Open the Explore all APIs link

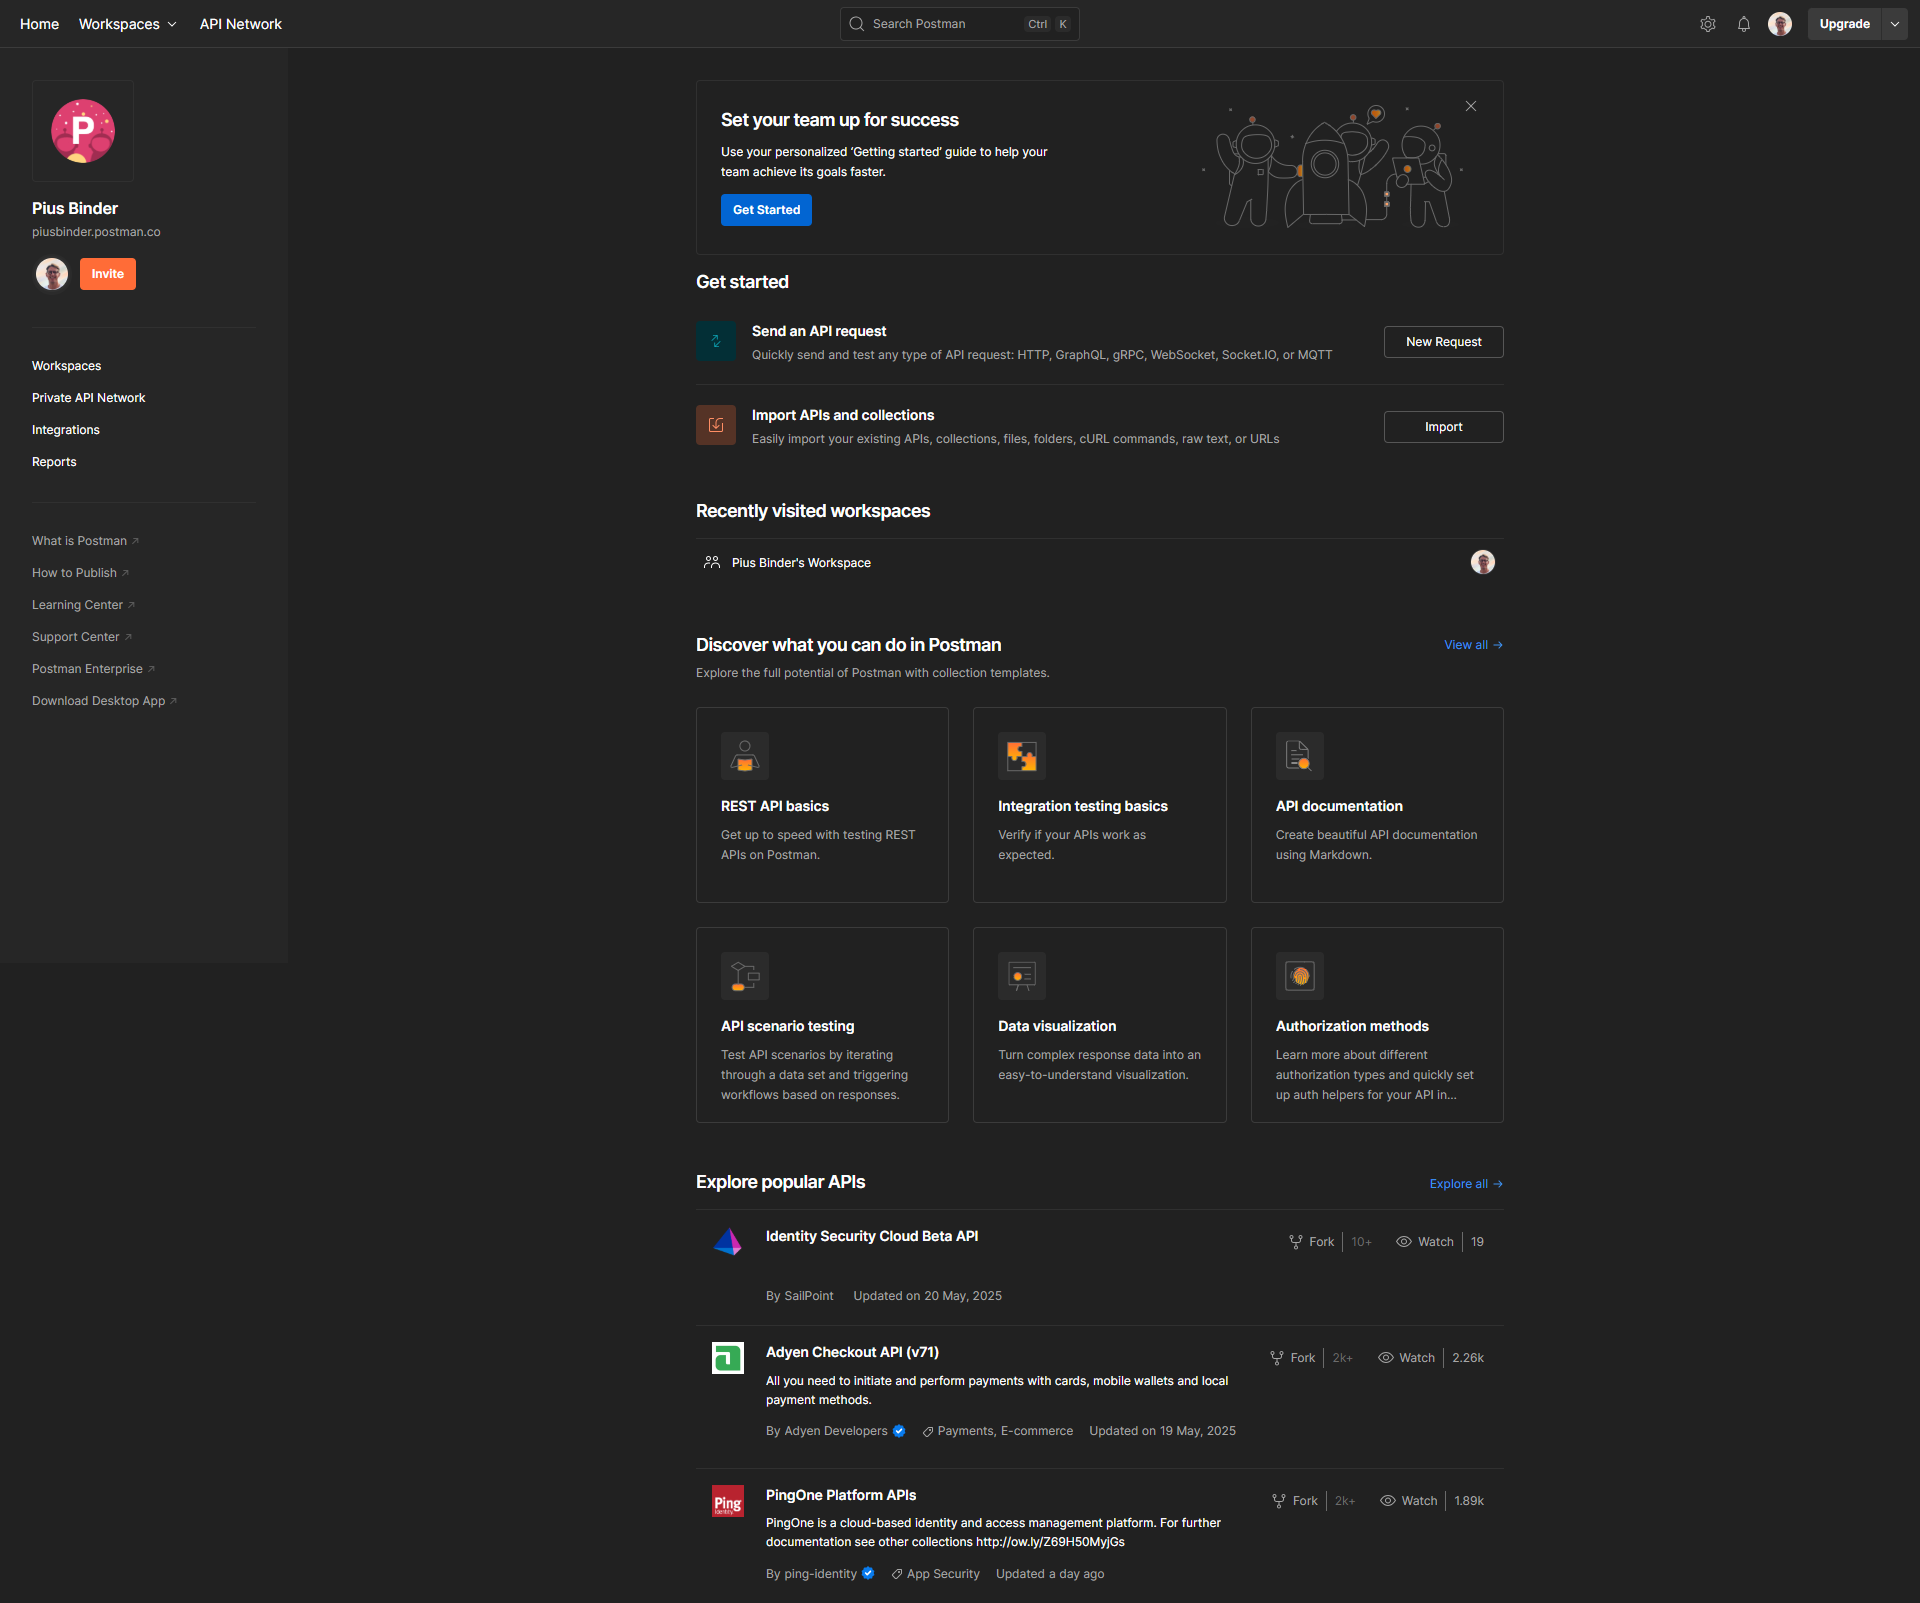click(x=1466, y=1184)
